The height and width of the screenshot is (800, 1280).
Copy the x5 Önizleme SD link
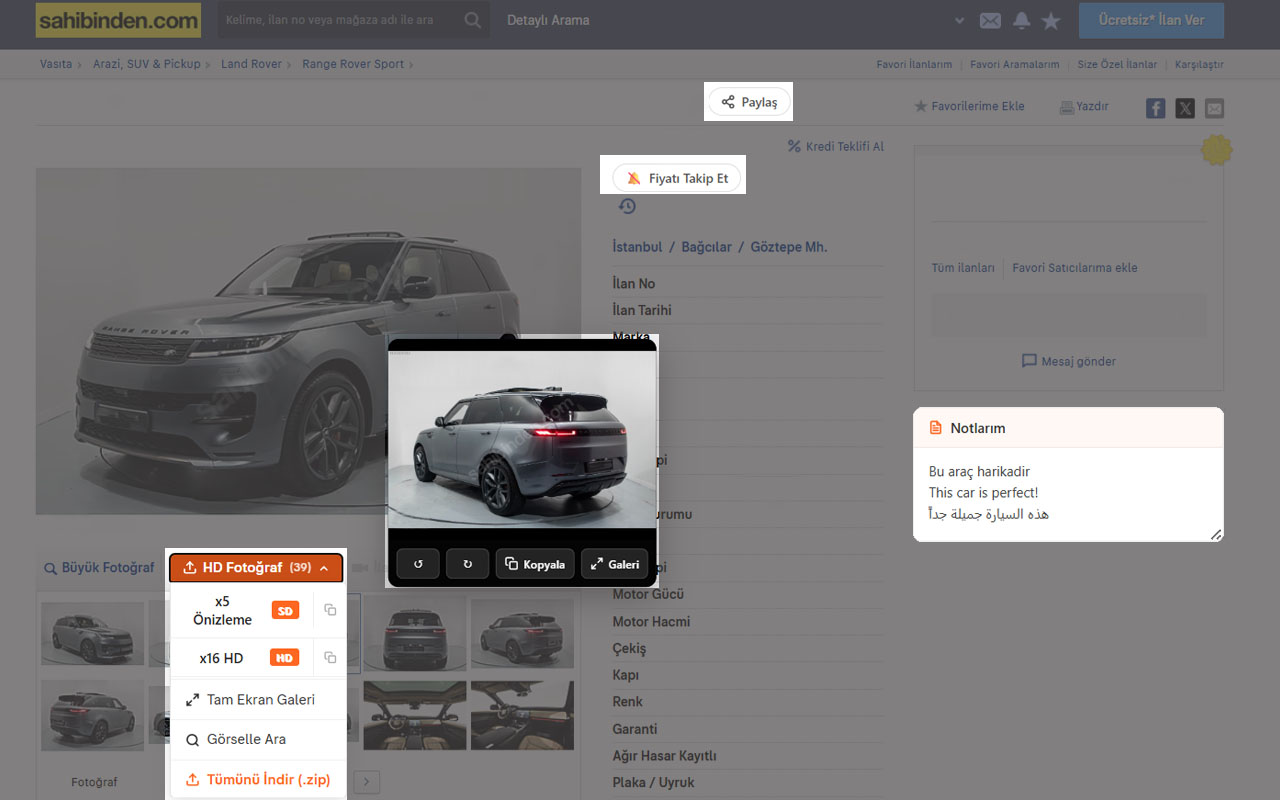click(x=330, y=610)
